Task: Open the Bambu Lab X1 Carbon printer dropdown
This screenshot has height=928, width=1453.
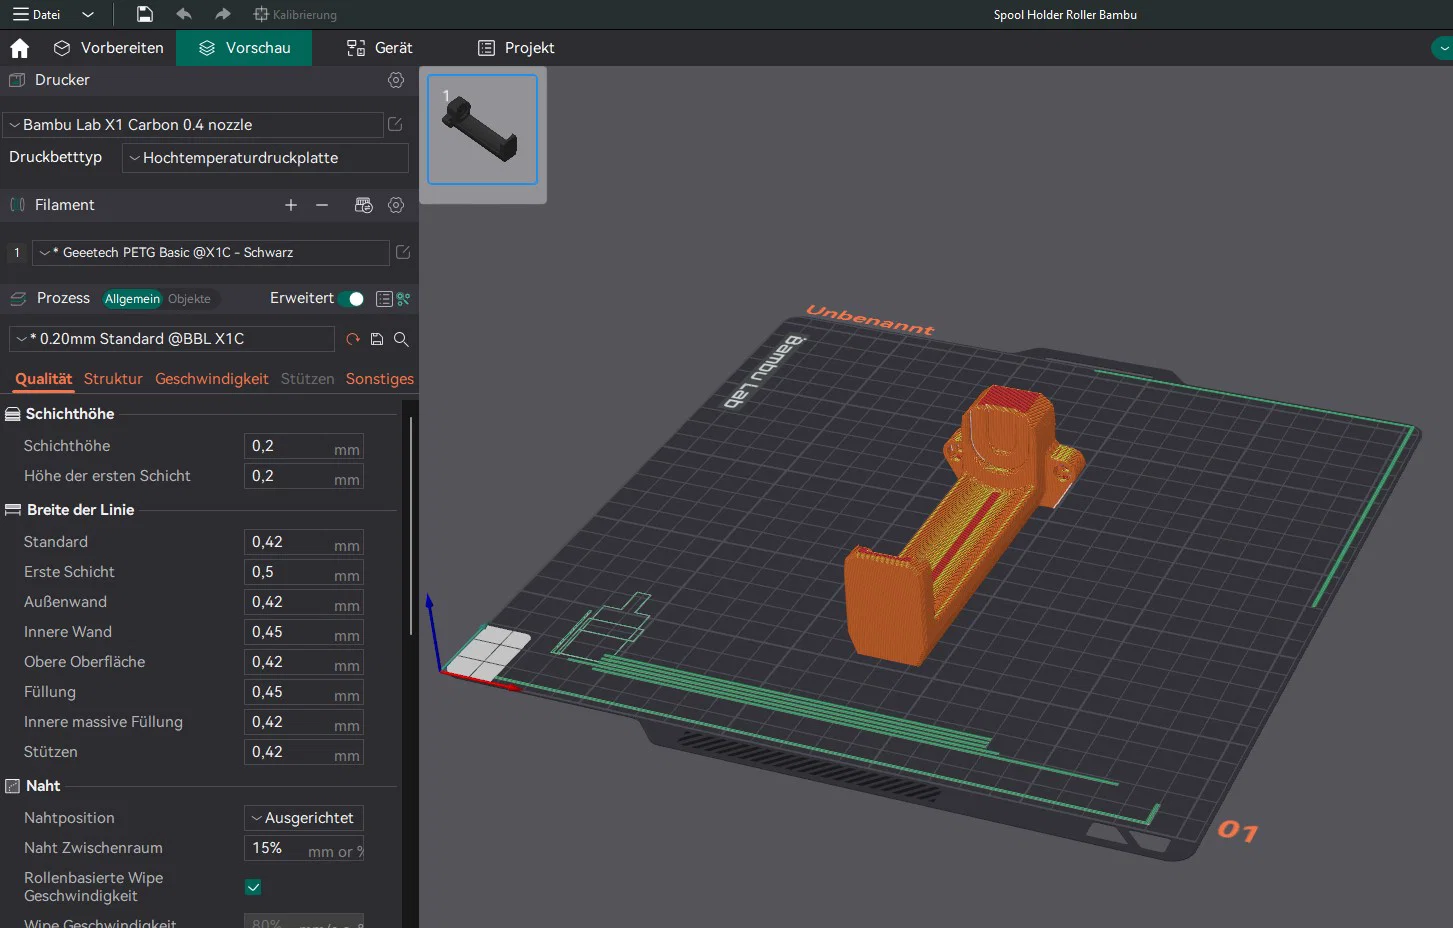Action: point(193,125)
